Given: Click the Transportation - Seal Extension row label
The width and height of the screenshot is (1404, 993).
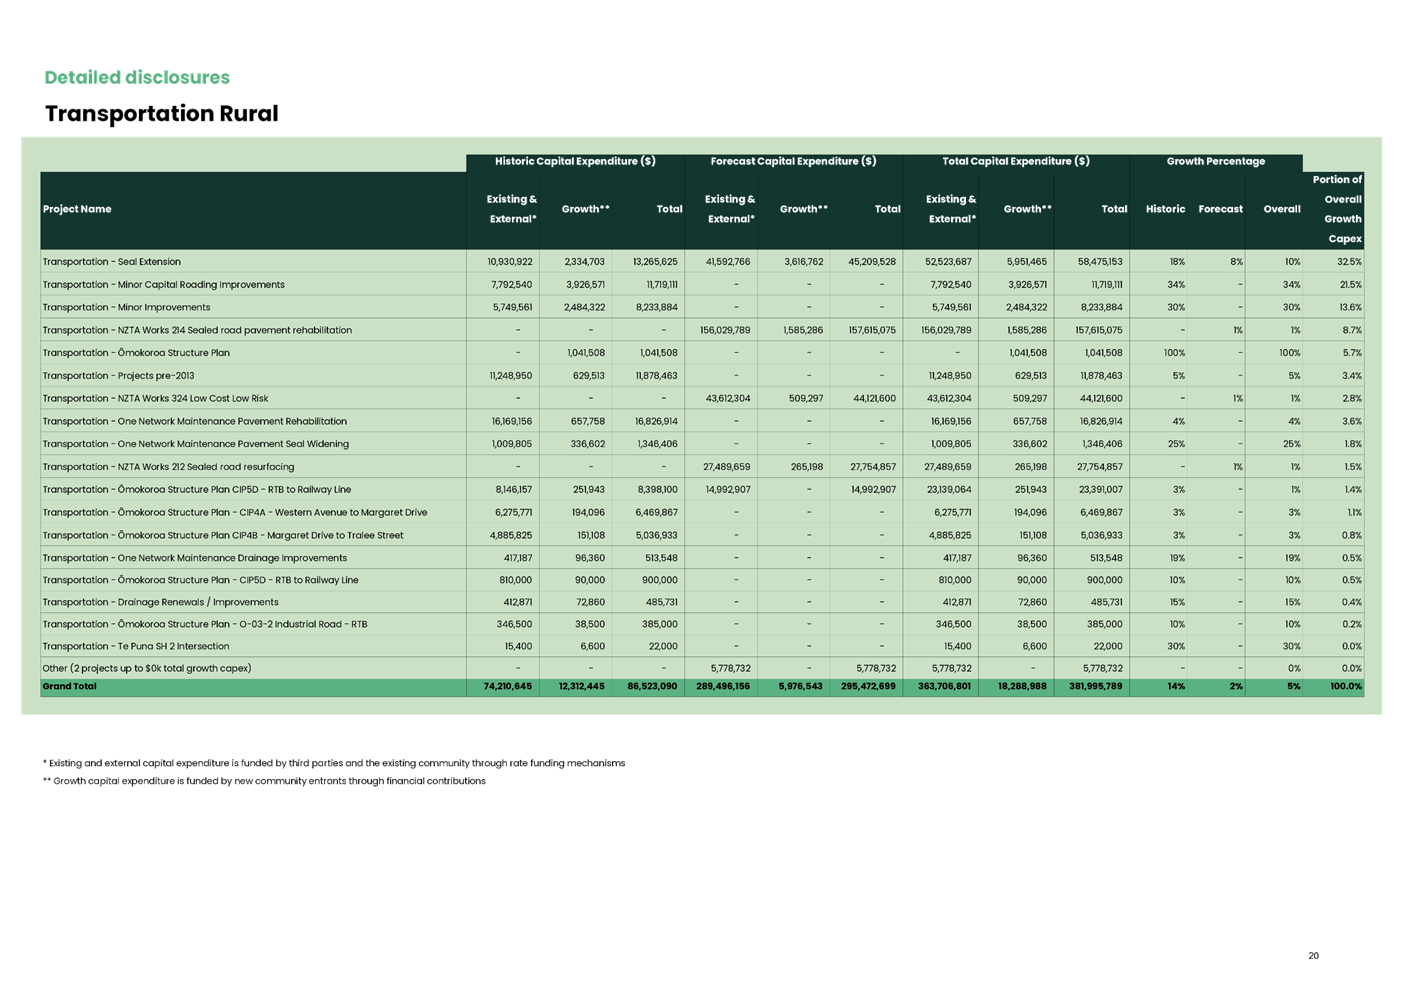Looking at the screenshot, I should pos(111,261).
